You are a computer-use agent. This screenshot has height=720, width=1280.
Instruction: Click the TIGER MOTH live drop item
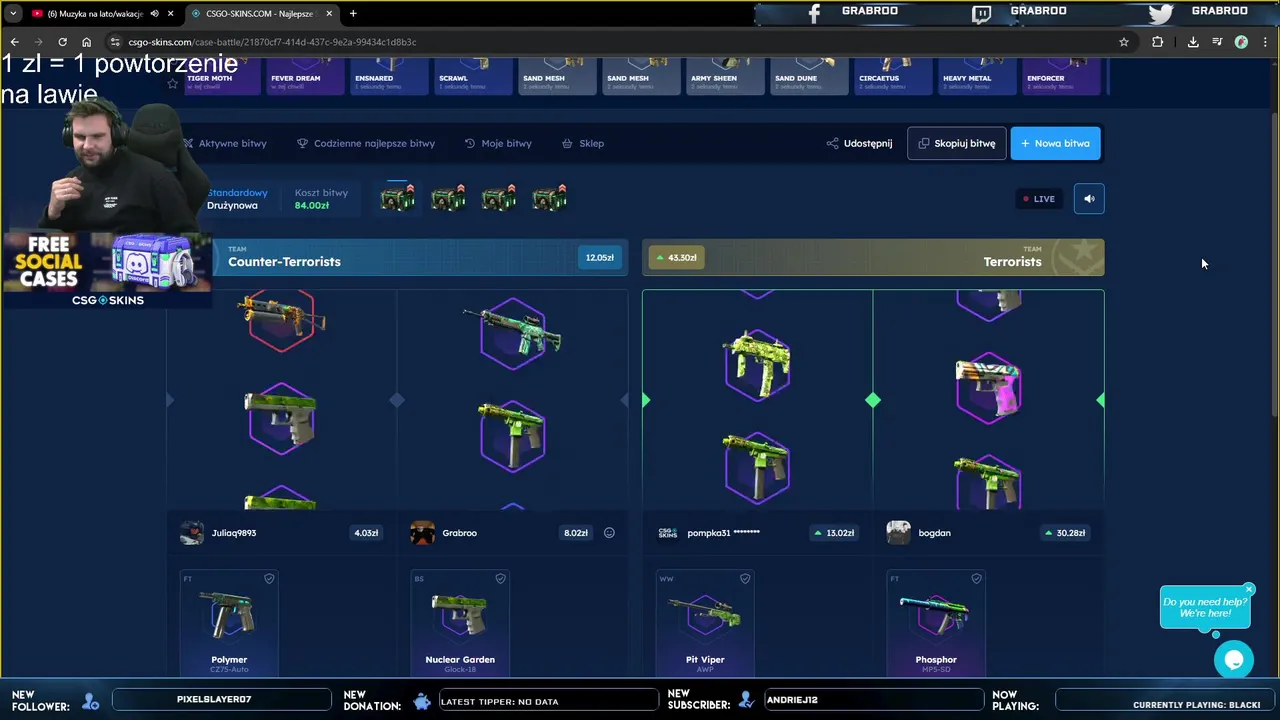click(221, 77)
